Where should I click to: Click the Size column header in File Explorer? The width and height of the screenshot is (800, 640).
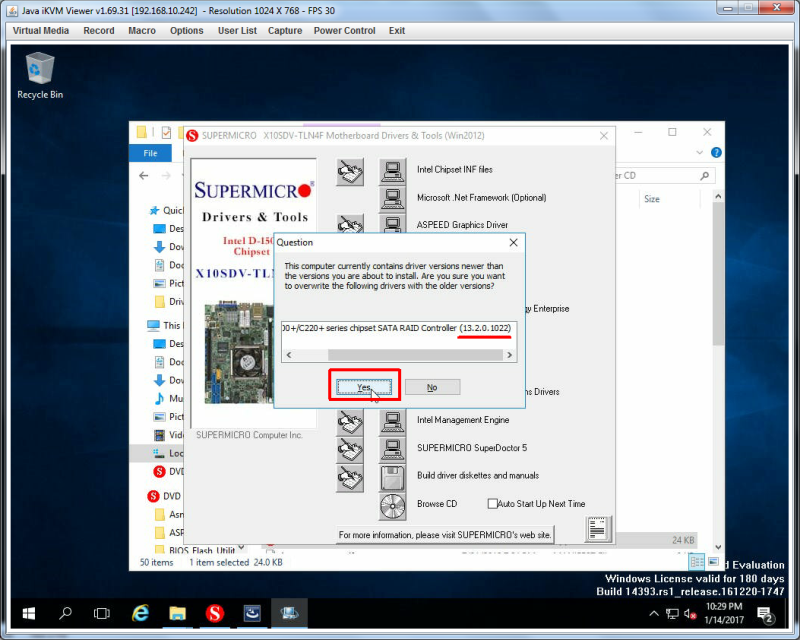[x=652, y=199]
